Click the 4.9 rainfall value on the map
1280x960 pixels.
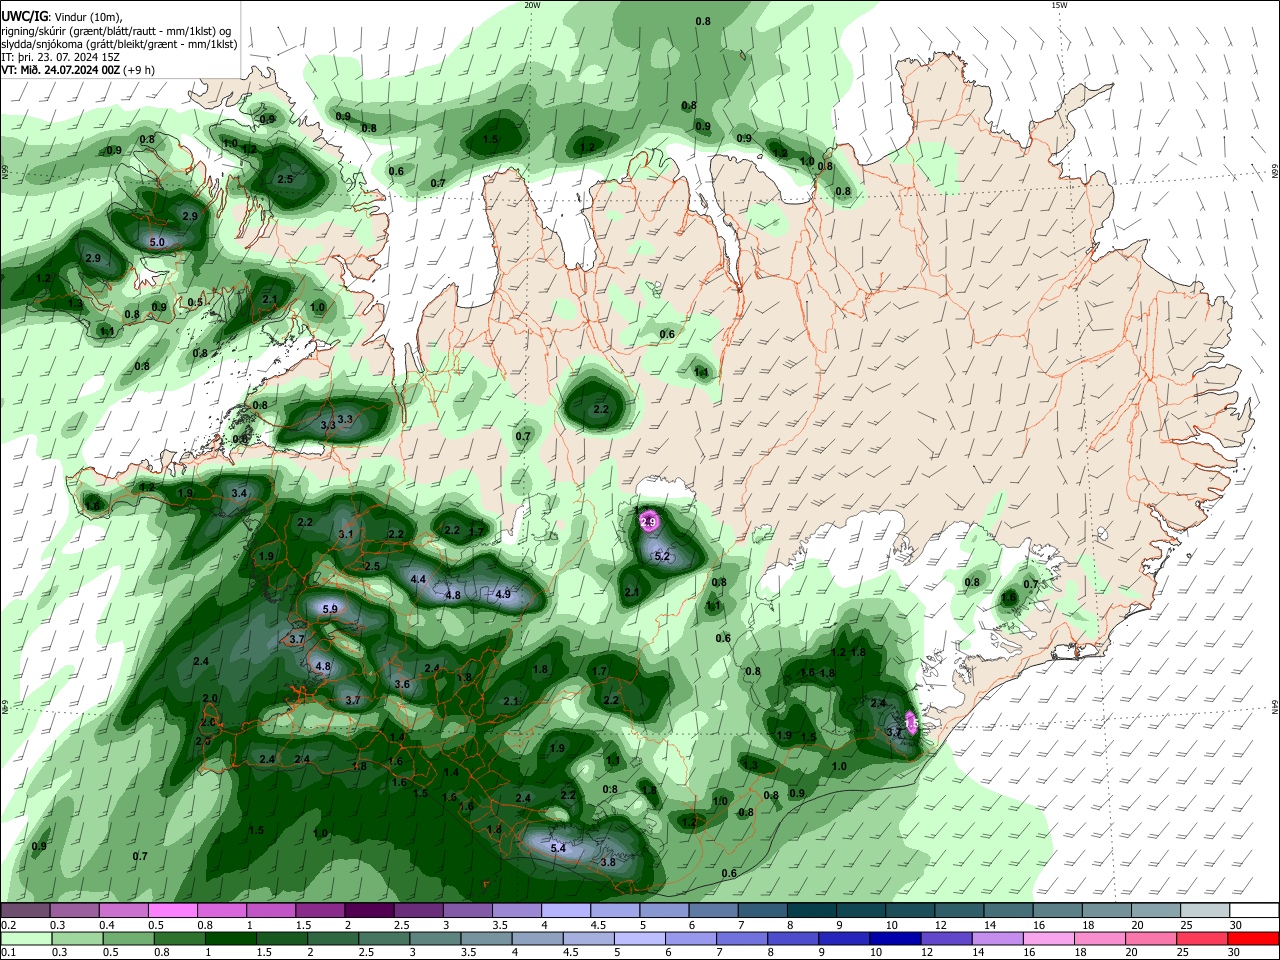tap(503, 594)
